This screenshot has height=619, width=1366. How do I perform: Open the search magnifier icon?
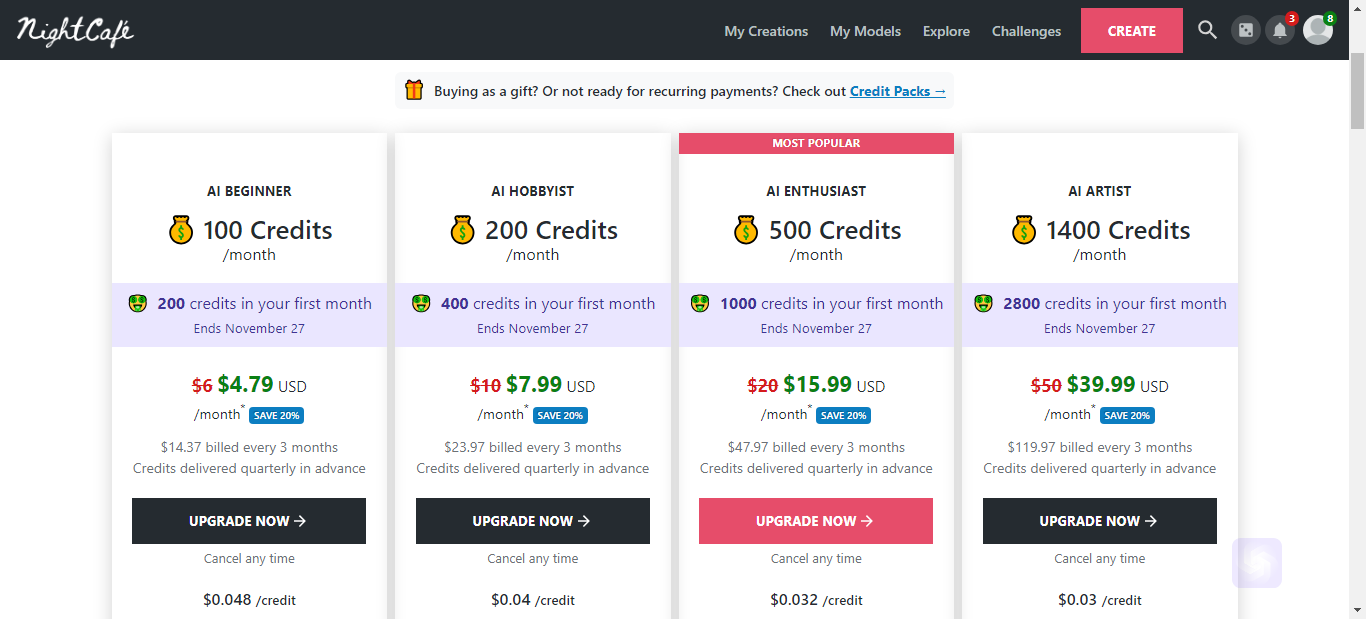pos(1207,30)
